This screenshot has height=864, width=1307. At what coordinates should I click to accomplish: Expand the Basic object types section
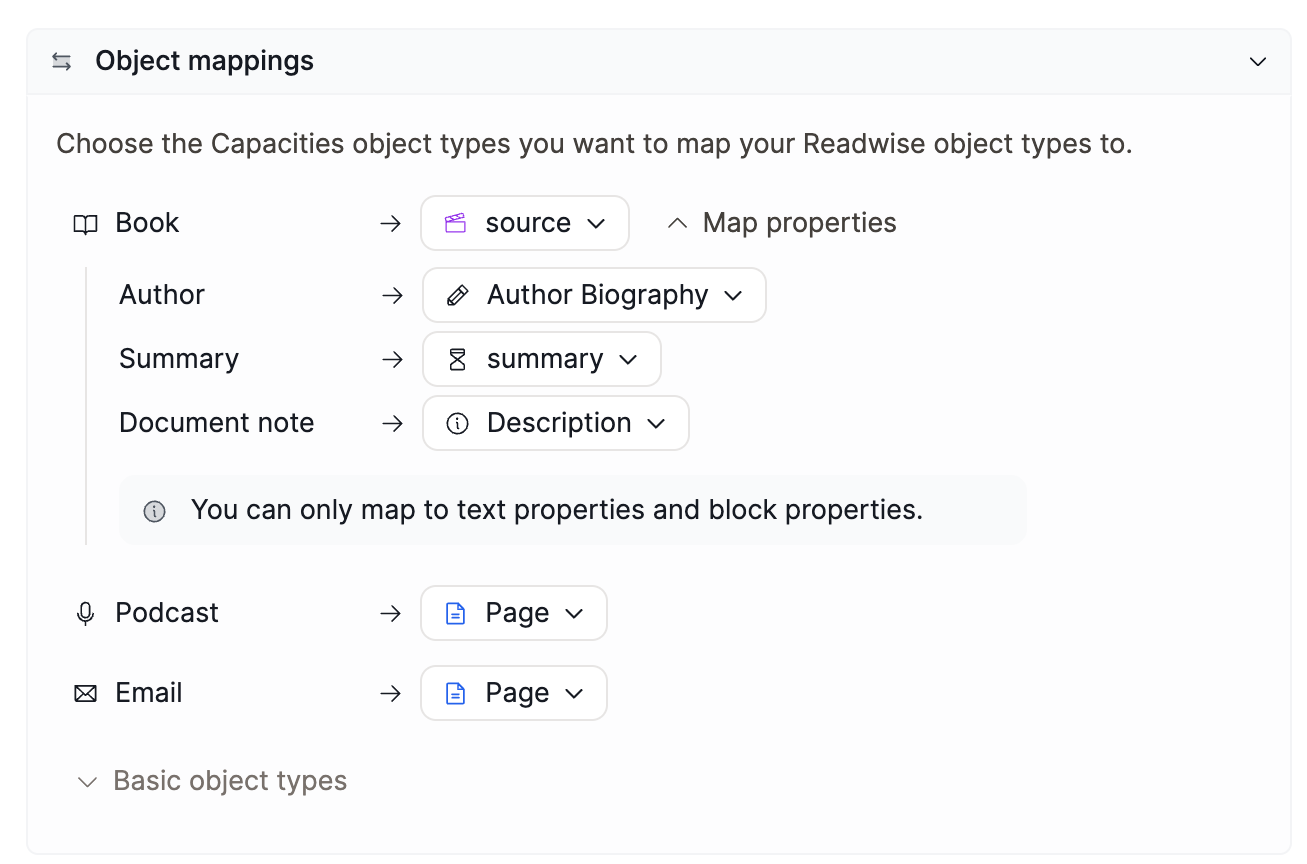212,781
